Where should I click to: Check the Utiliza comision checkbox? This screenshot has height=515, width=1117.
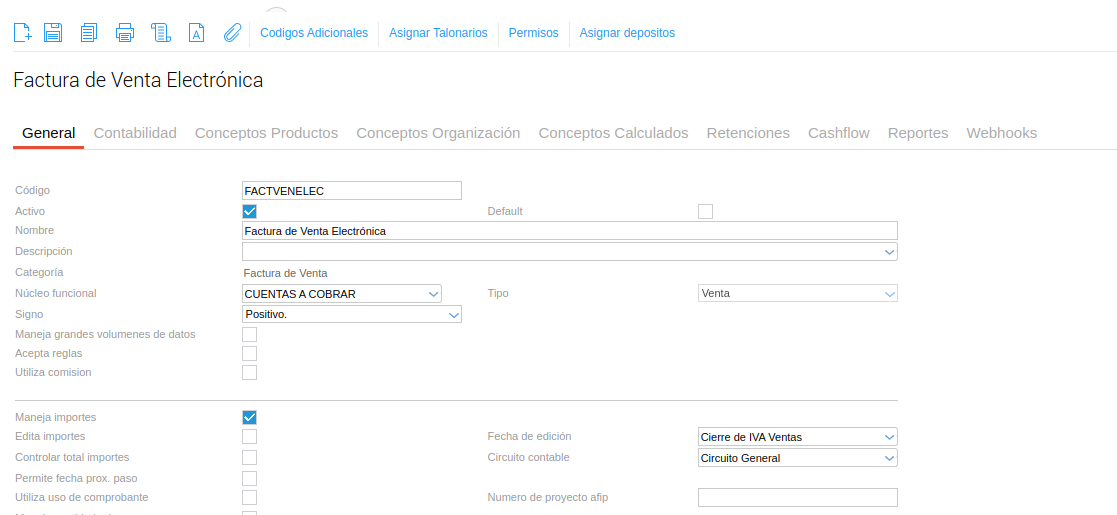(x=249, y=372)
